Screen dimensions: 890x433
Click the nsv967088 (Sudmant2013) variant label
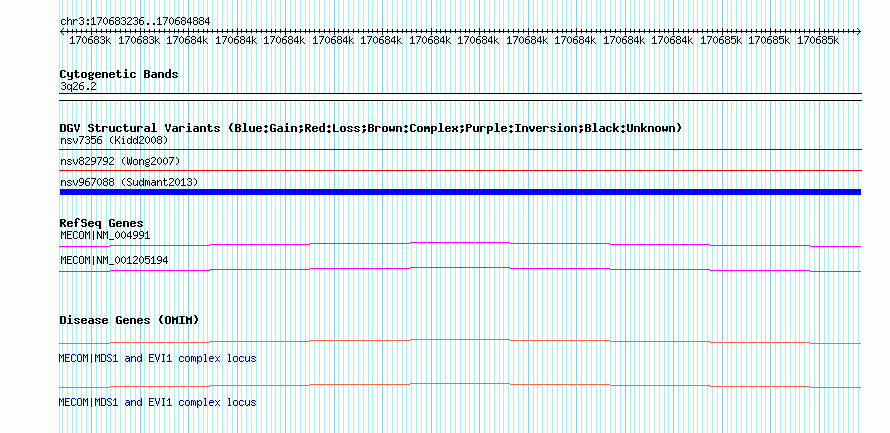[129, 182]
